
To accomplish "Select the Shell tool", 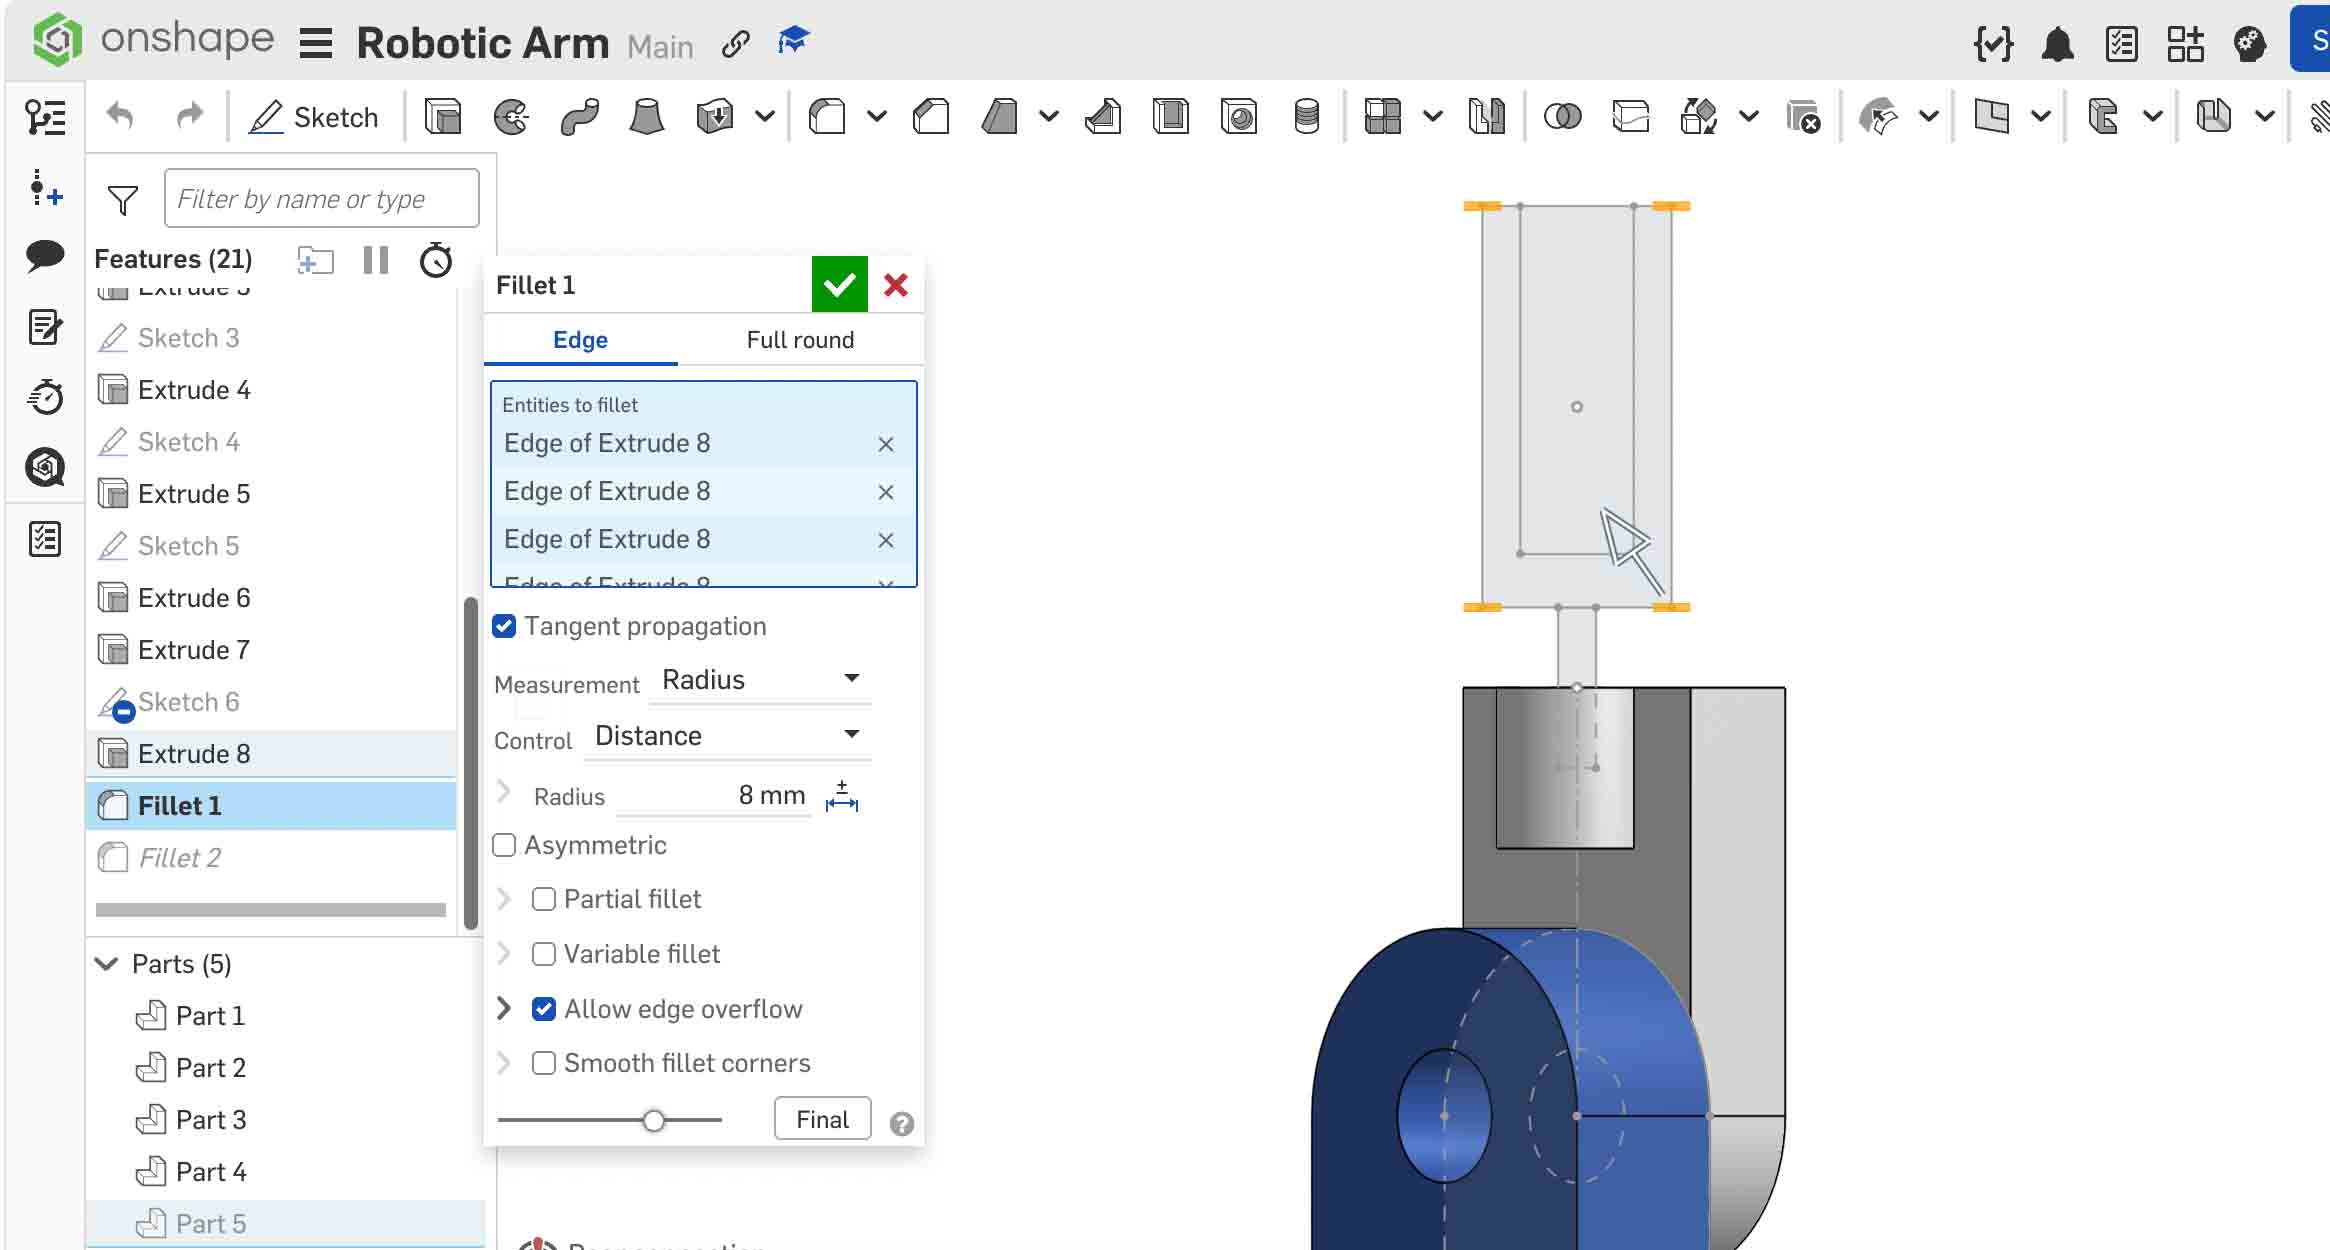I will pyautogui.click(x=1170, y=117).
